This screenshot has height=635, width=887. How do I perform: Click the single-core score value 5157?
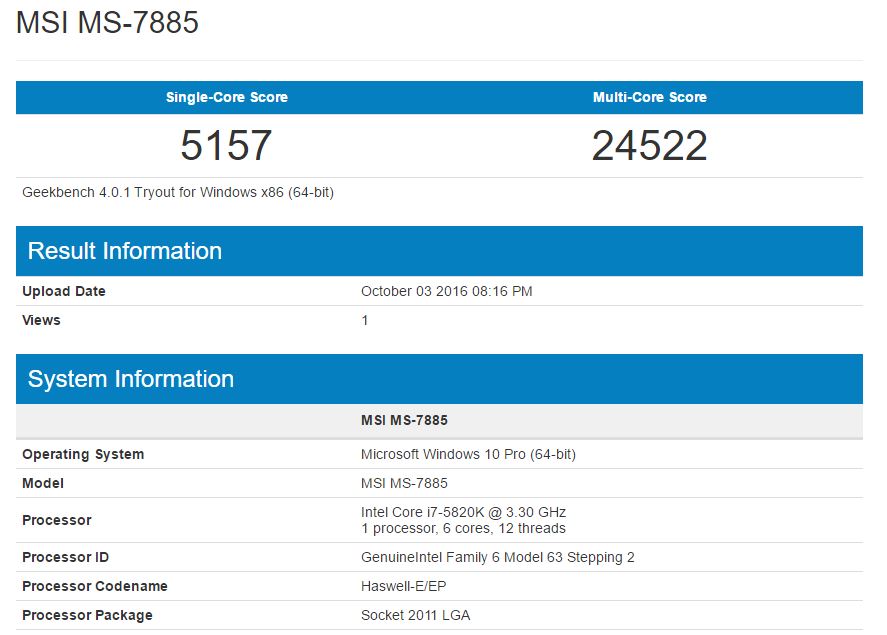click(226, 146)
